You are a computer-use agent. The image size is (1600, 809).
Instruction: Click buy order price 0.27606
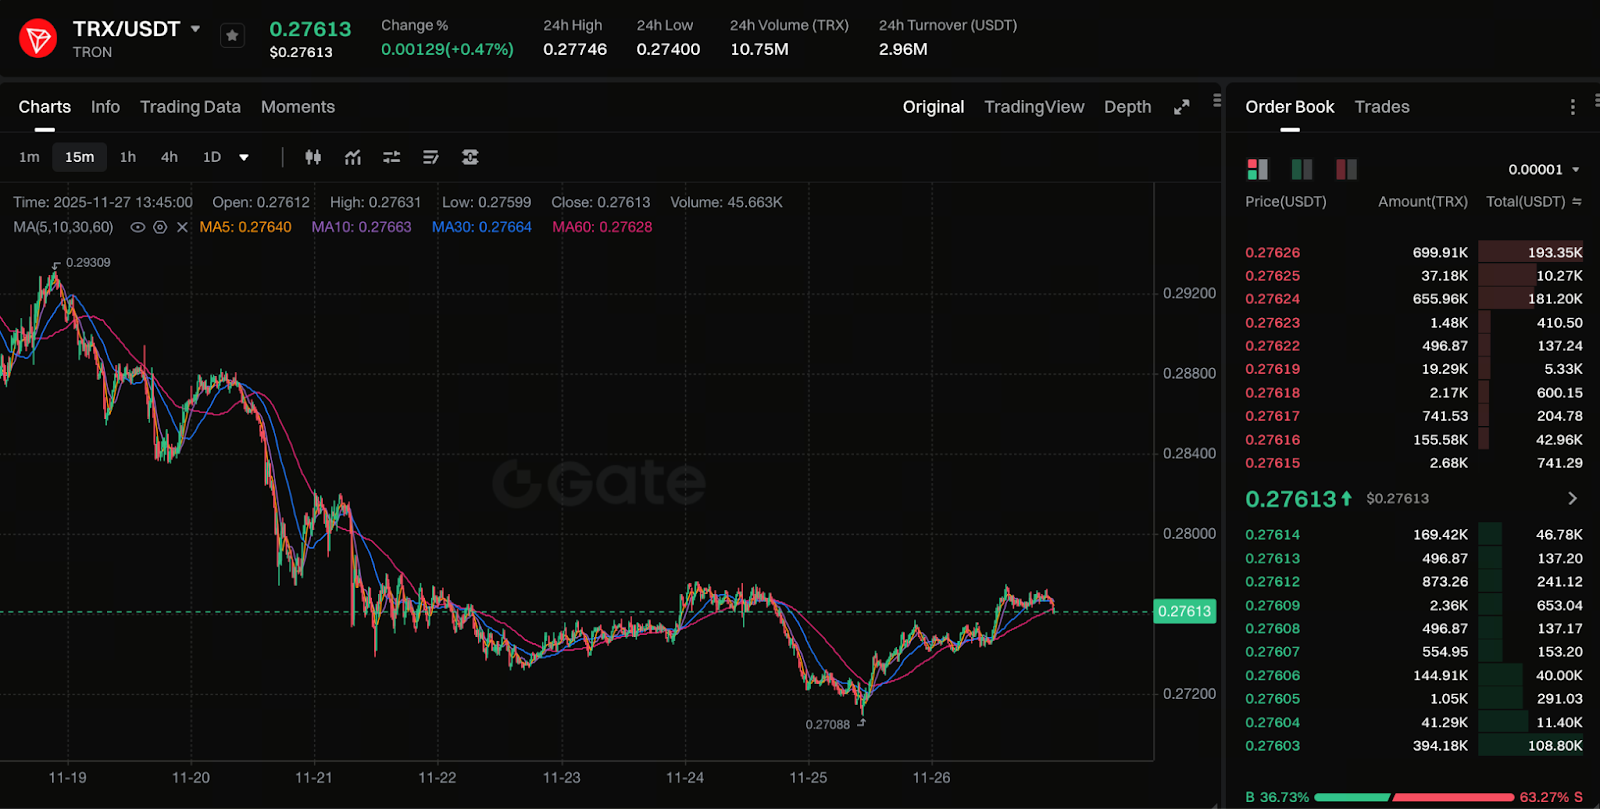click(x=1273, y=676)
